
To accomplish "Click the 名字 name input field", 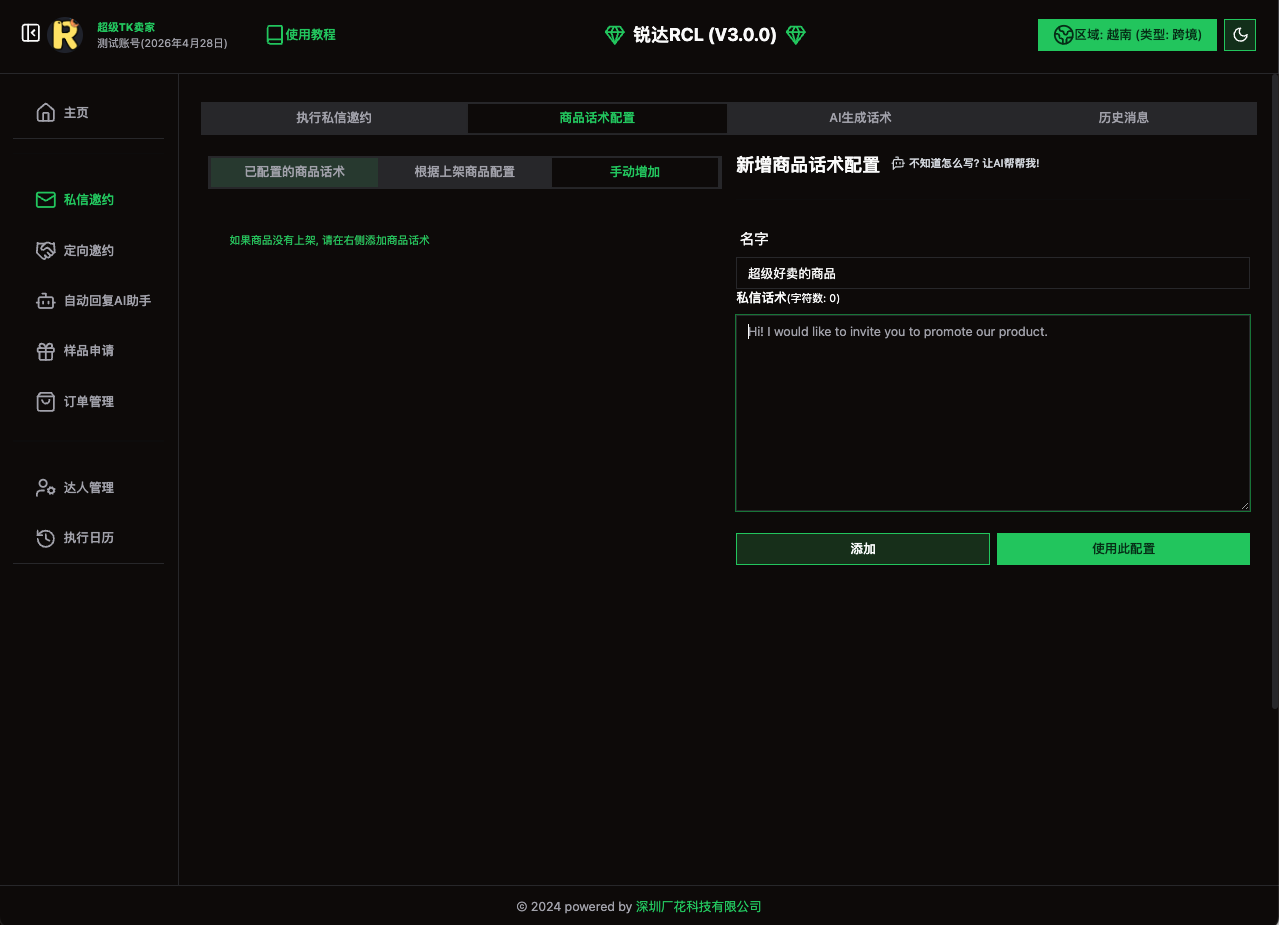I will click(x=992, y=273).
